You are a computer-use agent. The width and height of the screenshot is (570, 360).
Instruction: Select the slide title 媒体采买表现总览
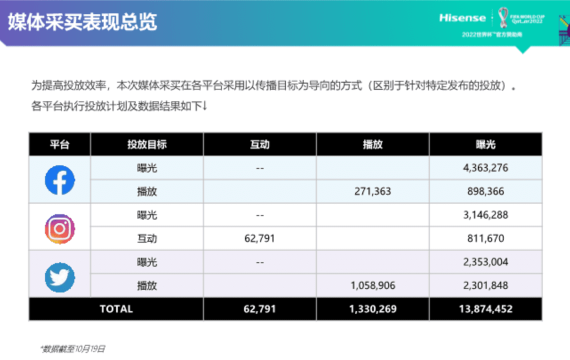(x=83, y=22)
